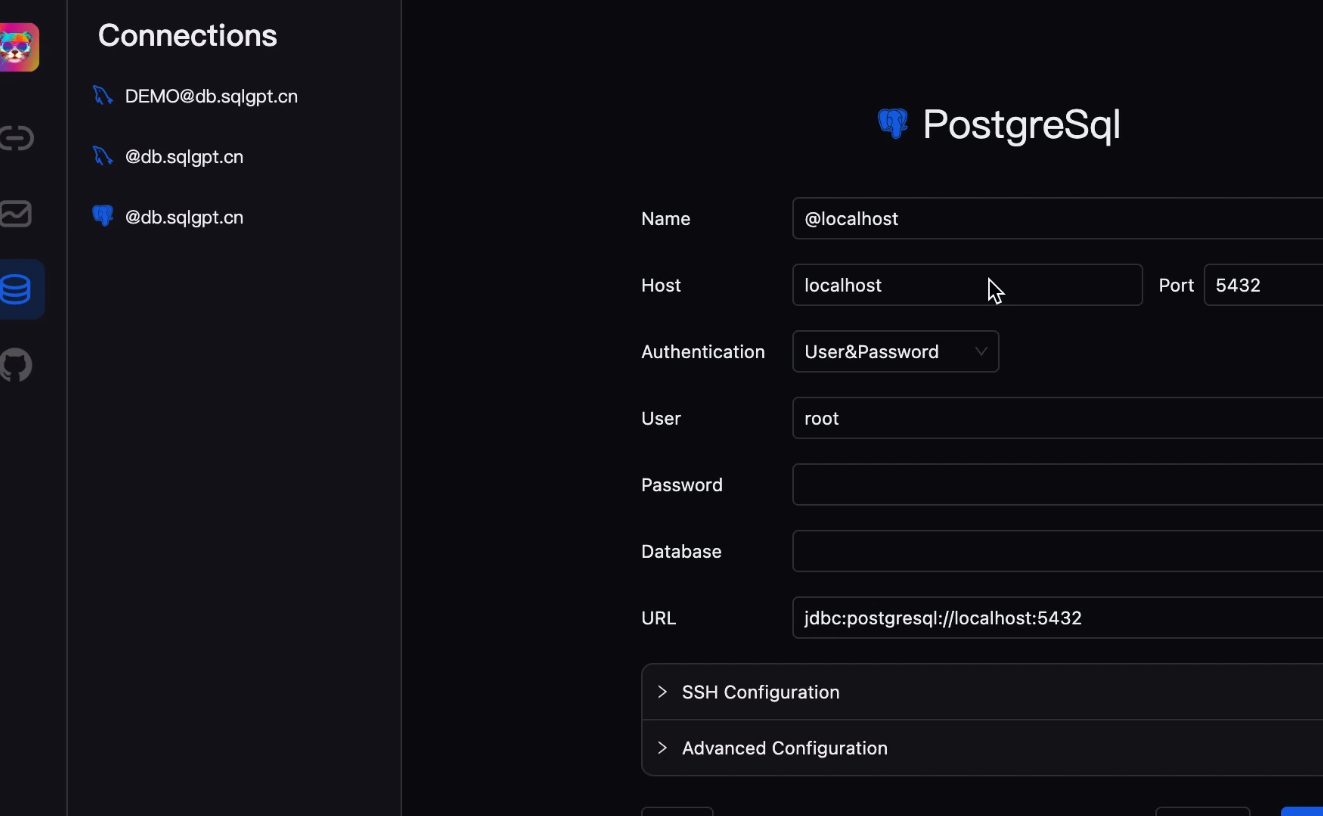Click the URL label
Image resolution: width=1323 pixels, height=816 pixels.
click(658, 618)
